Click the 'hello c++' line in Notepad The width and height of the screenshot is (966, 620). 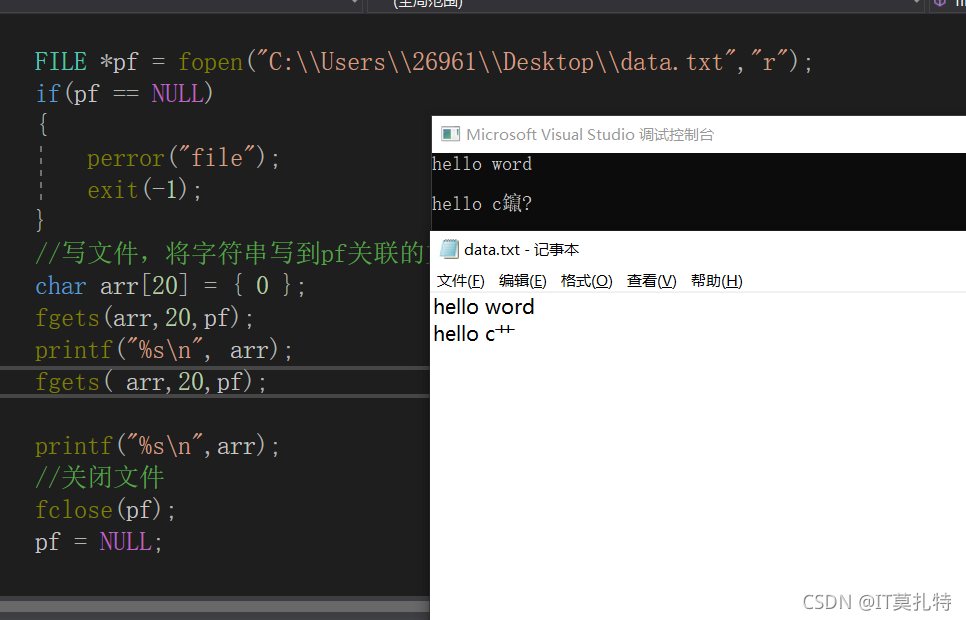[x=474, y=333]
